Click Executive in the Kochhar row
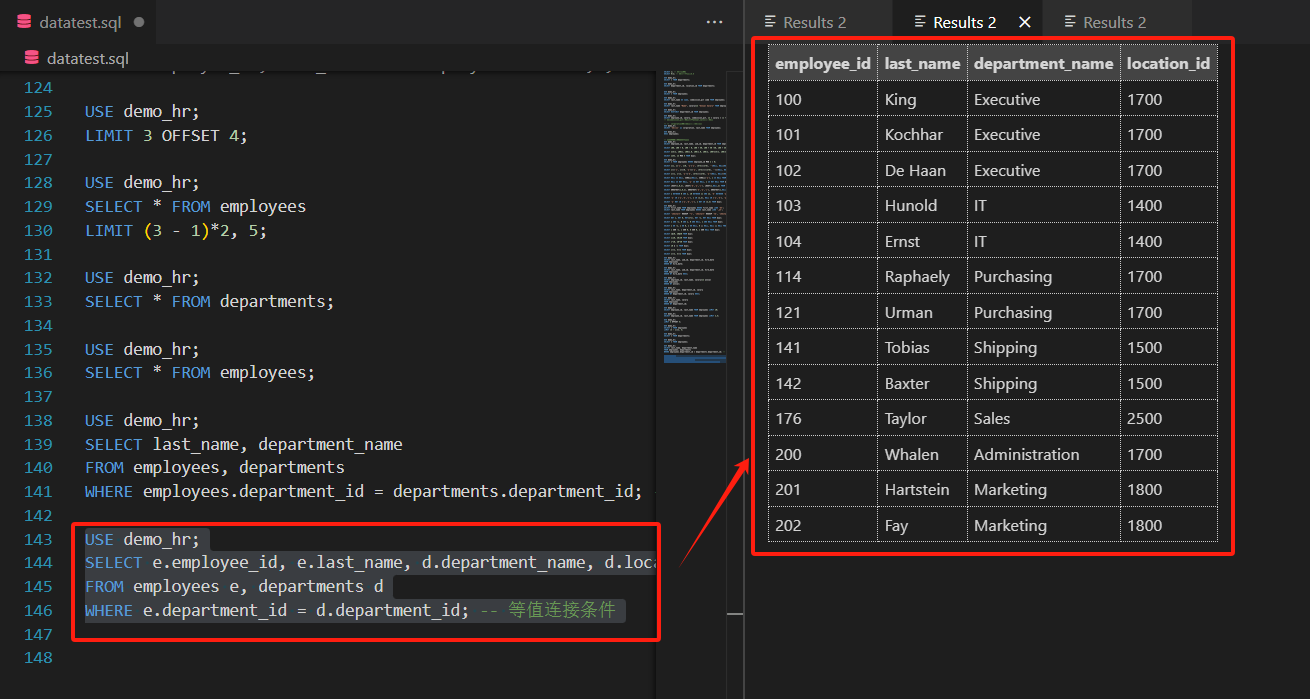This screenshot has height=699, width=1310. click(x=1043, y=134)
